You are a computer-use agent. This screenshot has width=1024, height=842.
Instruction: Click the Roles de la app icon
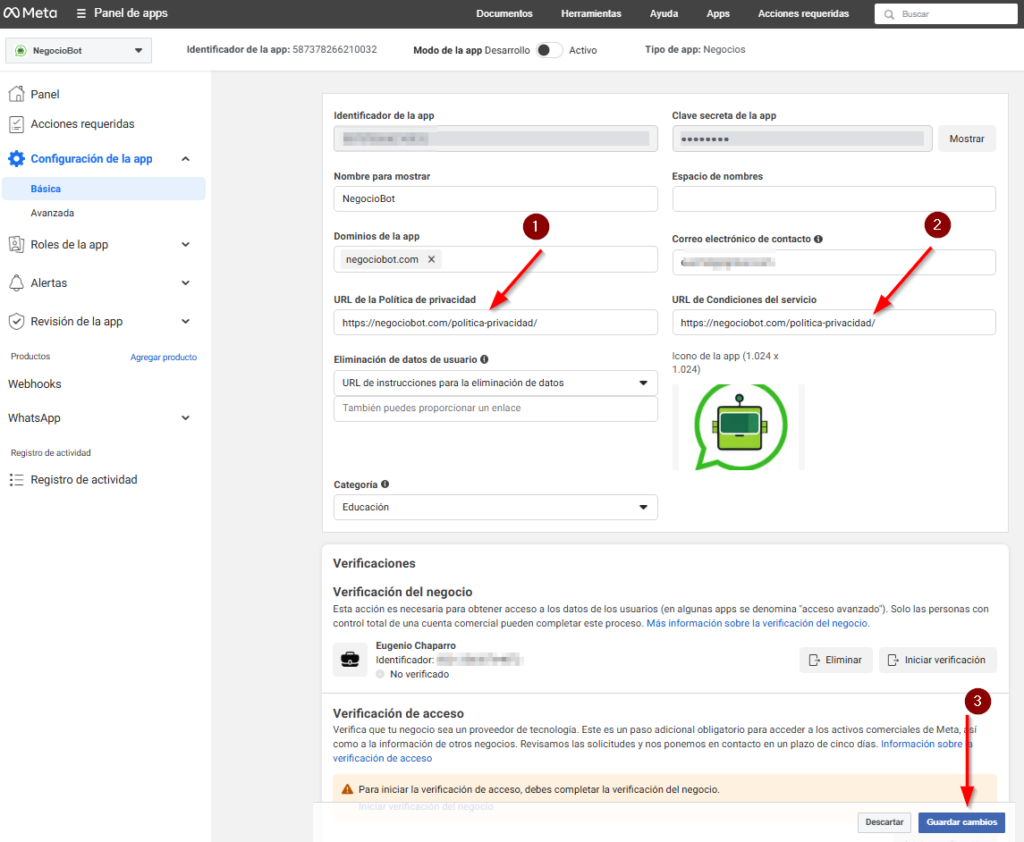[x=16, y=244]
